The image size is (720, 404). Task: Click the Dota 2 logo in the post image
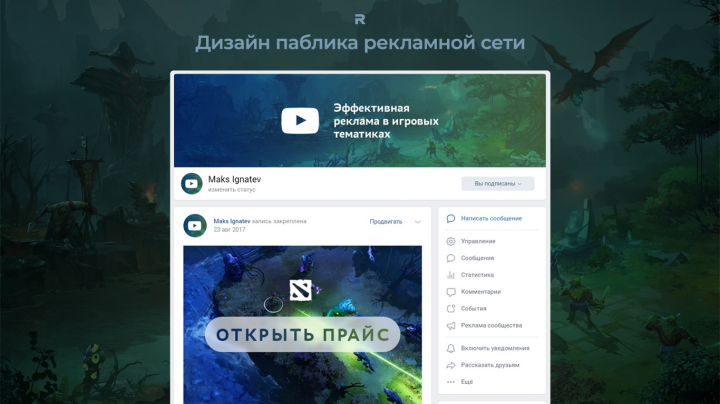[301, 290]
